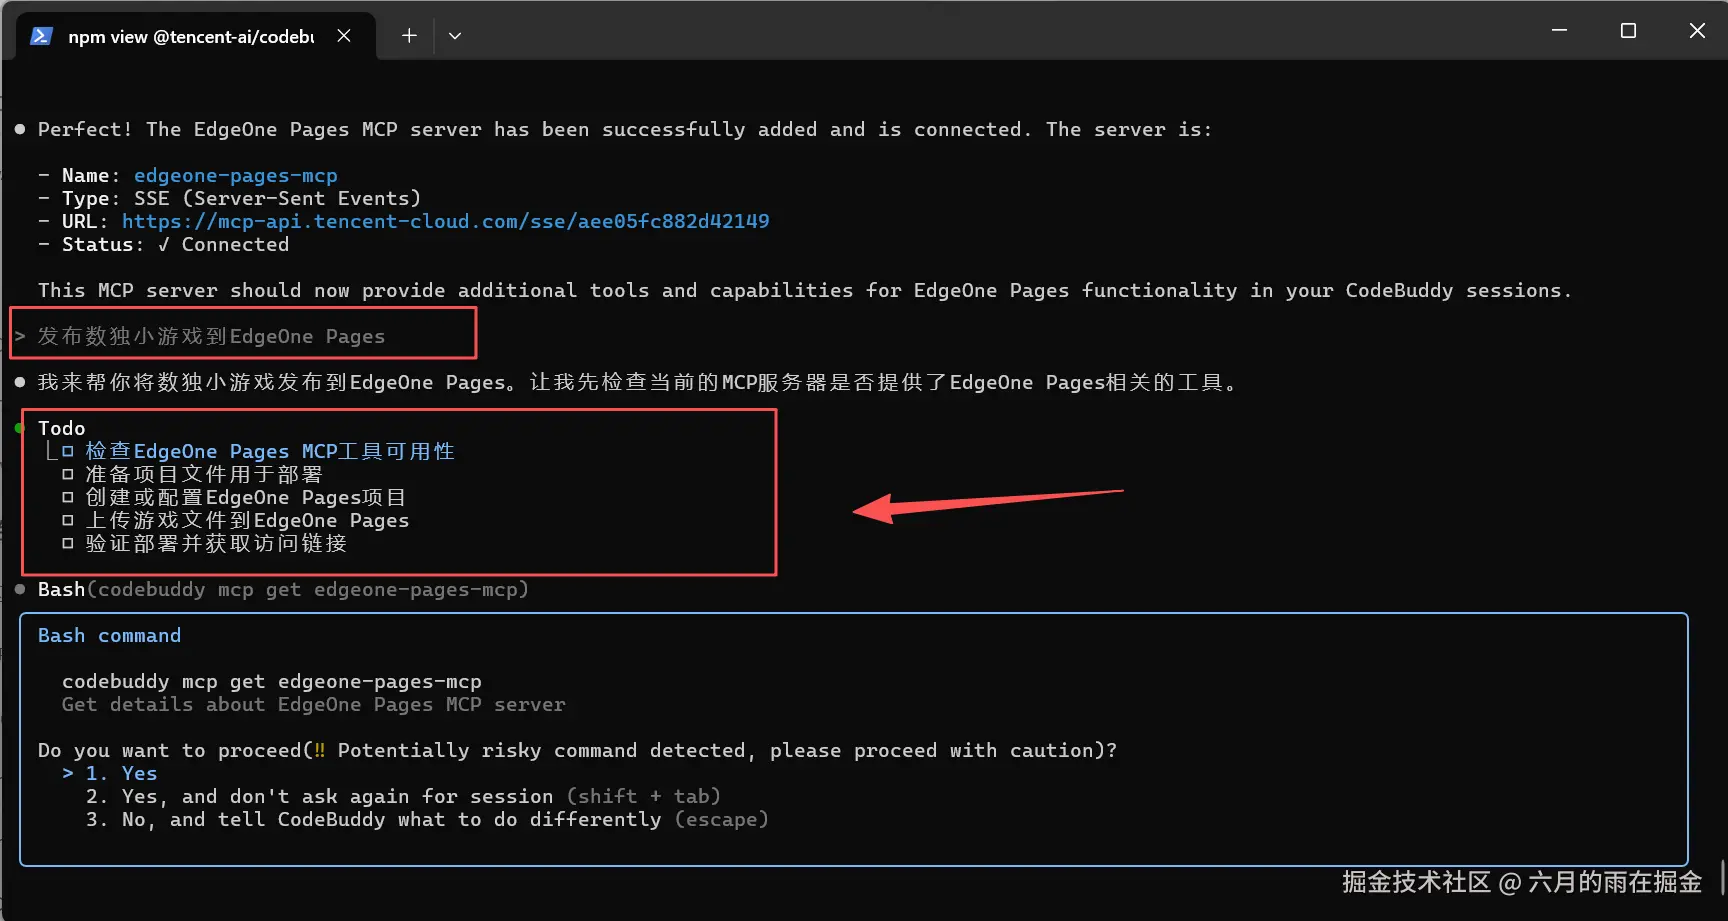Open the mcp-api.tencent-cloud.com SSE URL
The image size is (1728, 921).
pos(446,221)
